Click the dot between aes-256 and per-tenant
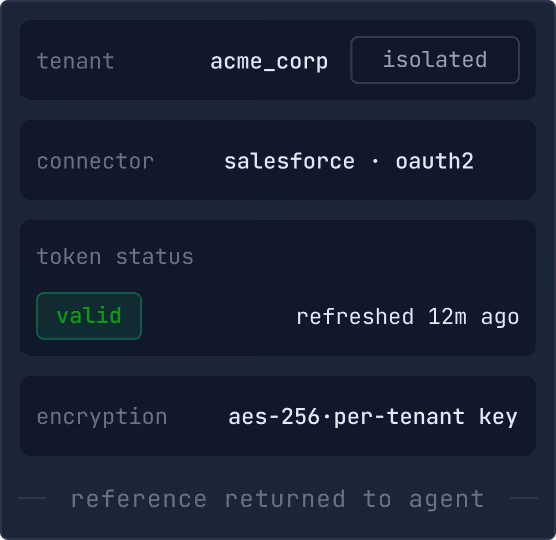This screenshot has height=540, width=556. pyautogui.click(x=327, y=417)
